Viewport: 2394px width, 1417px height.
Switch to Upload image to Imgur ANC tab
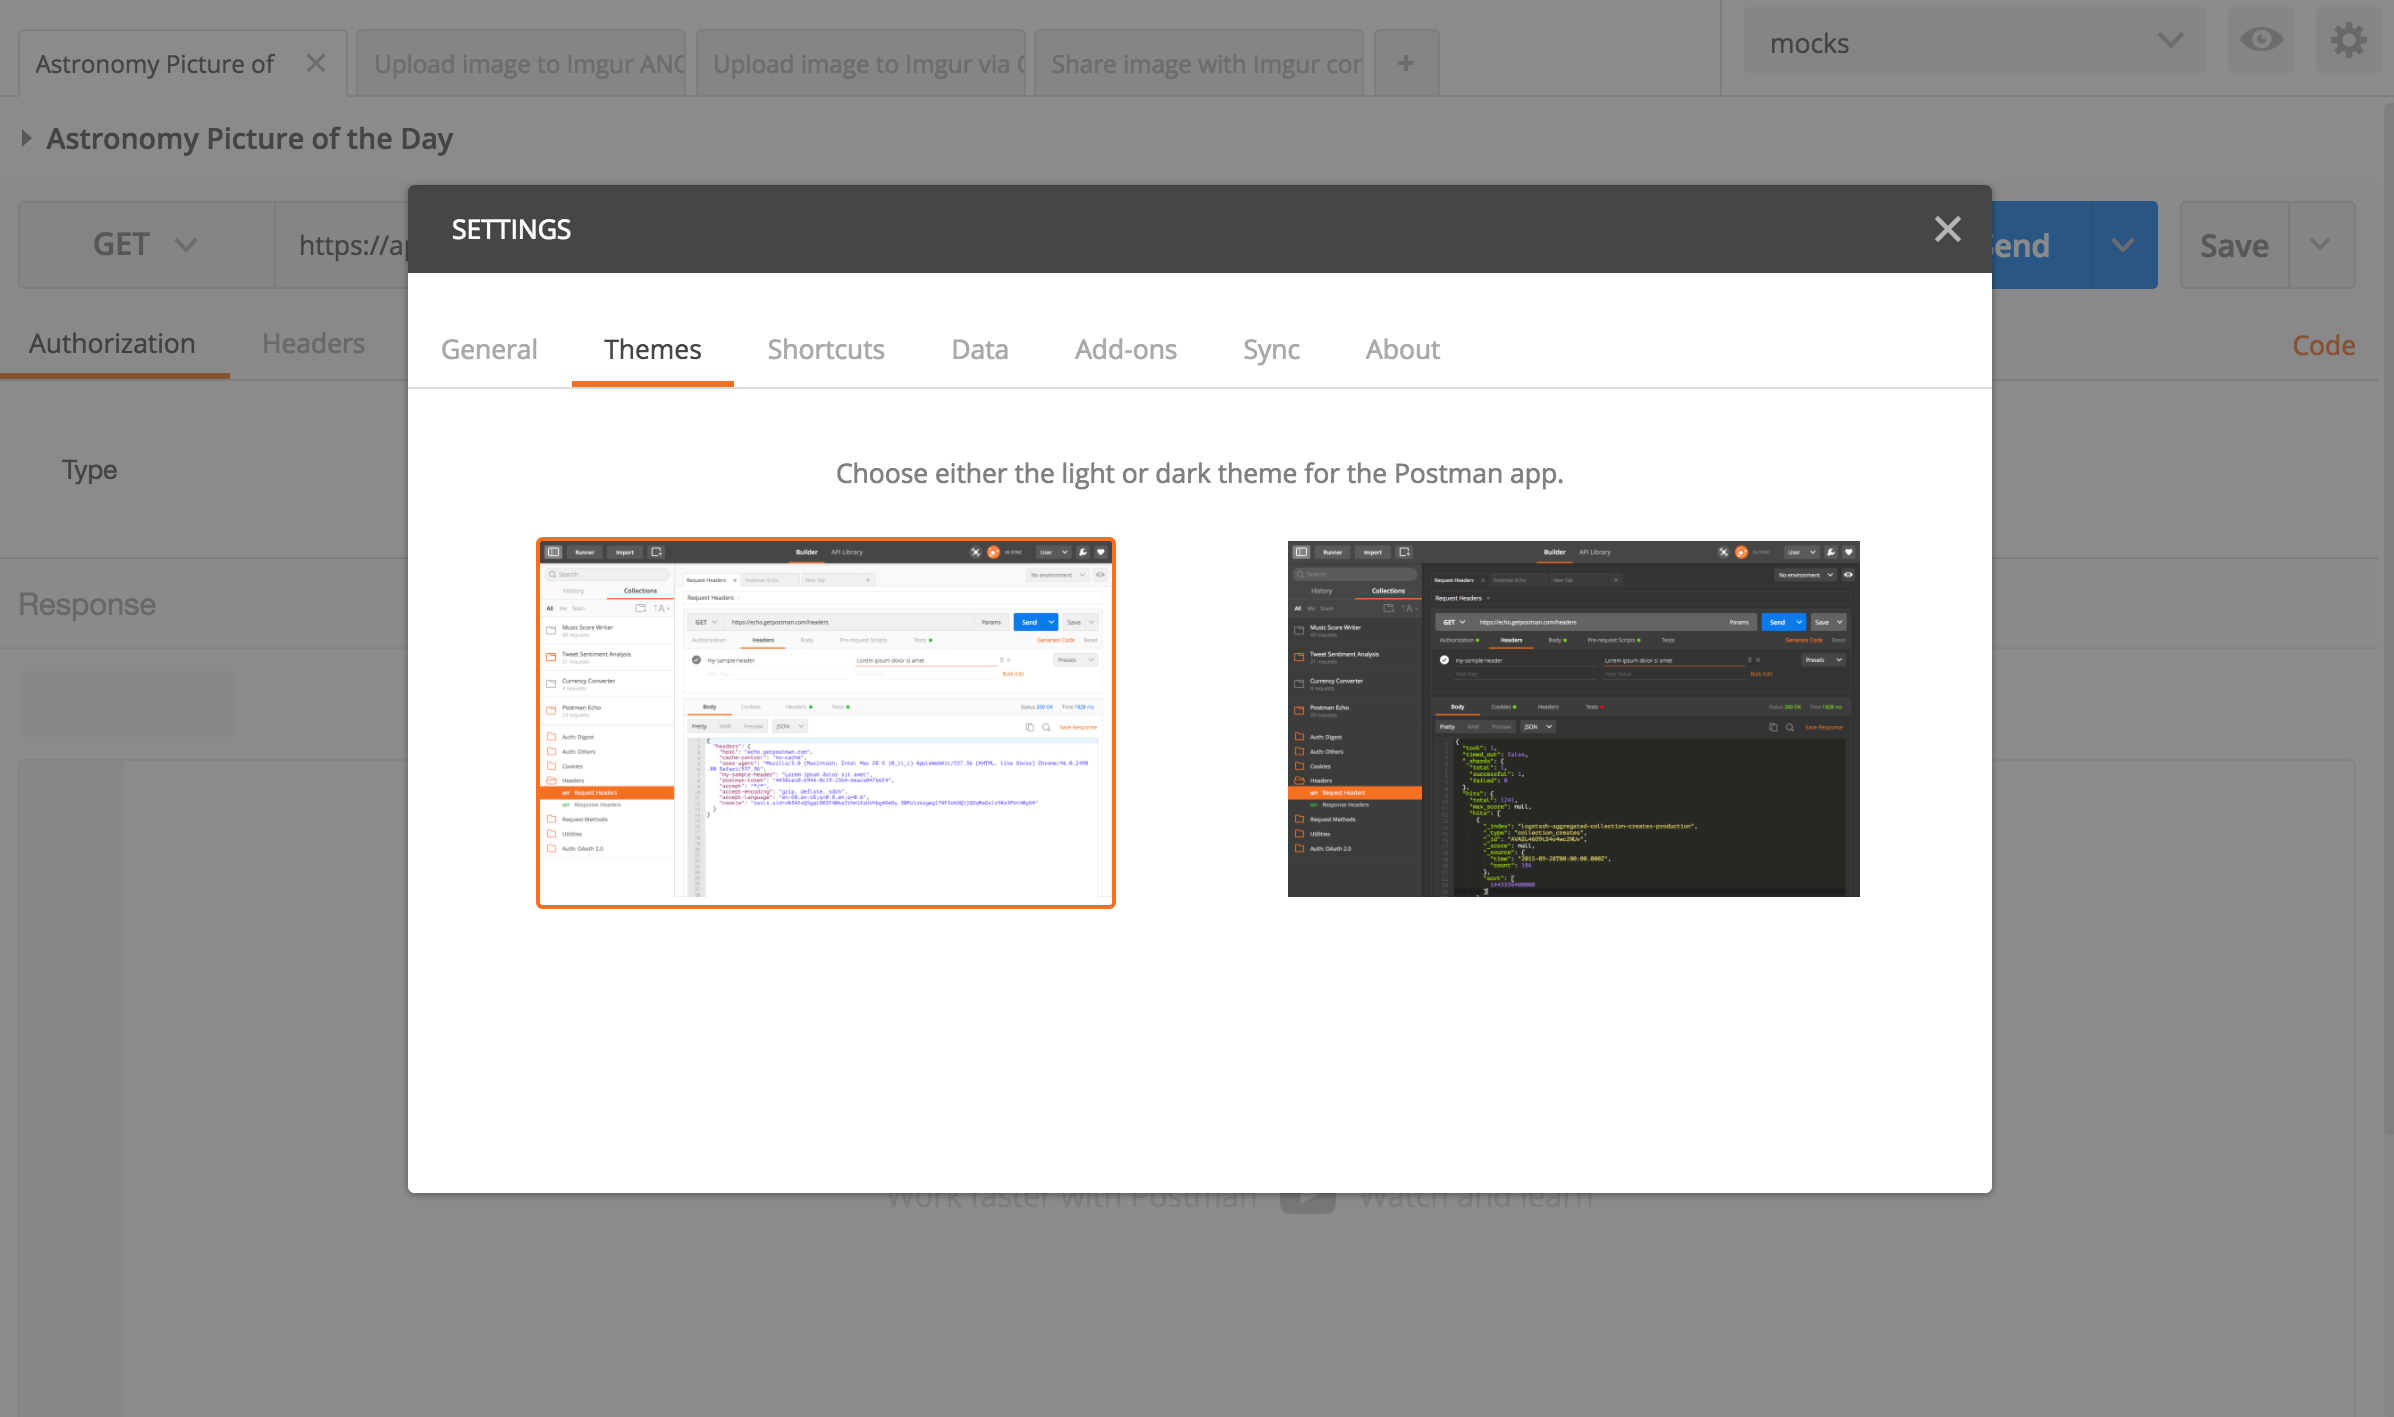(x=521, y=63)
